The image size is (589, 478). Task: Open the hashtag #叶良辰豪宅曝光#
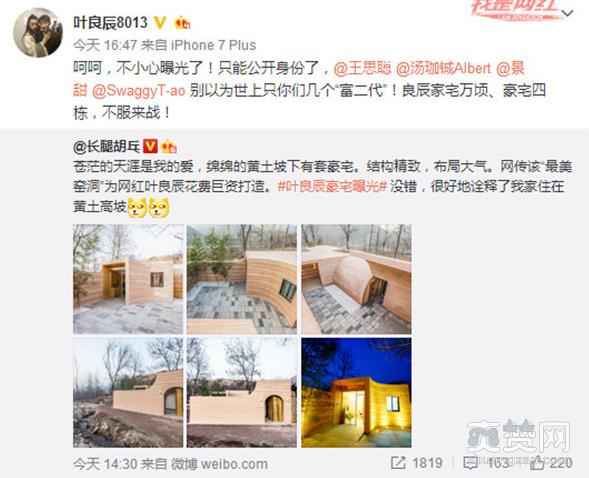pos(332,187)
